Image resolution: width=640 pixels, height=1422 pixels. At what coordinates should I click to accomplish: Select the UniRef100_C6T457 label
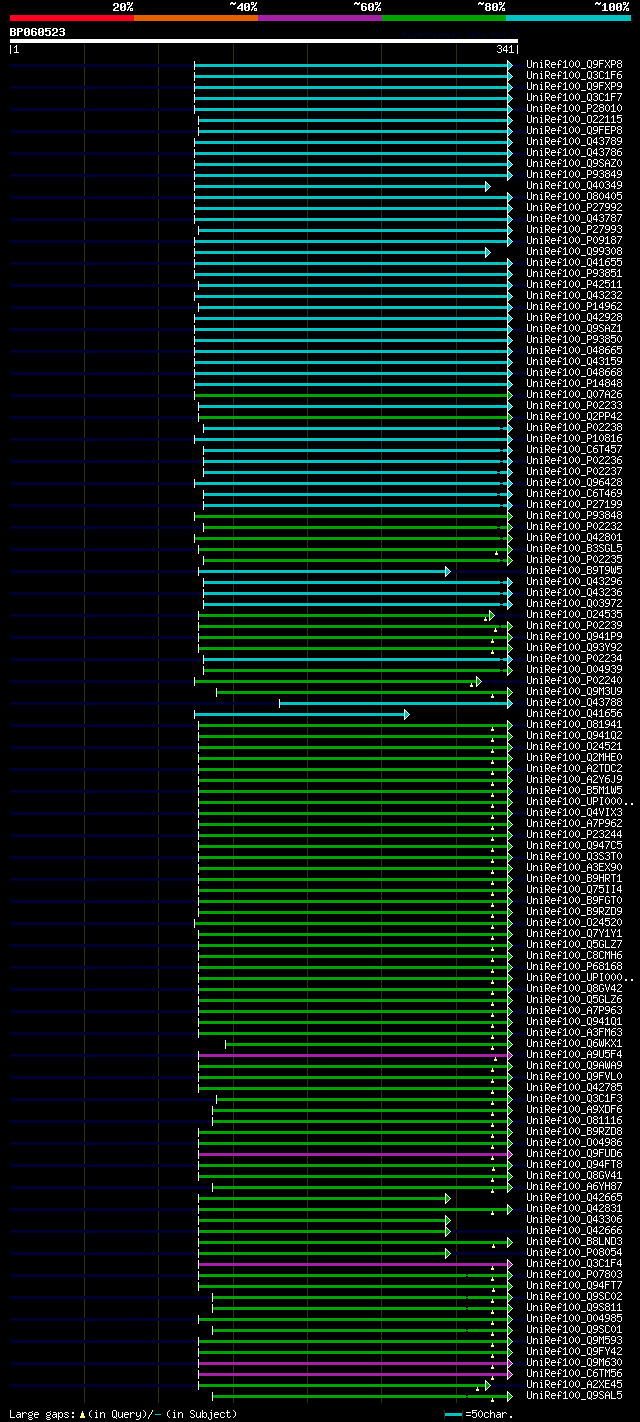(x=574, y=450)
